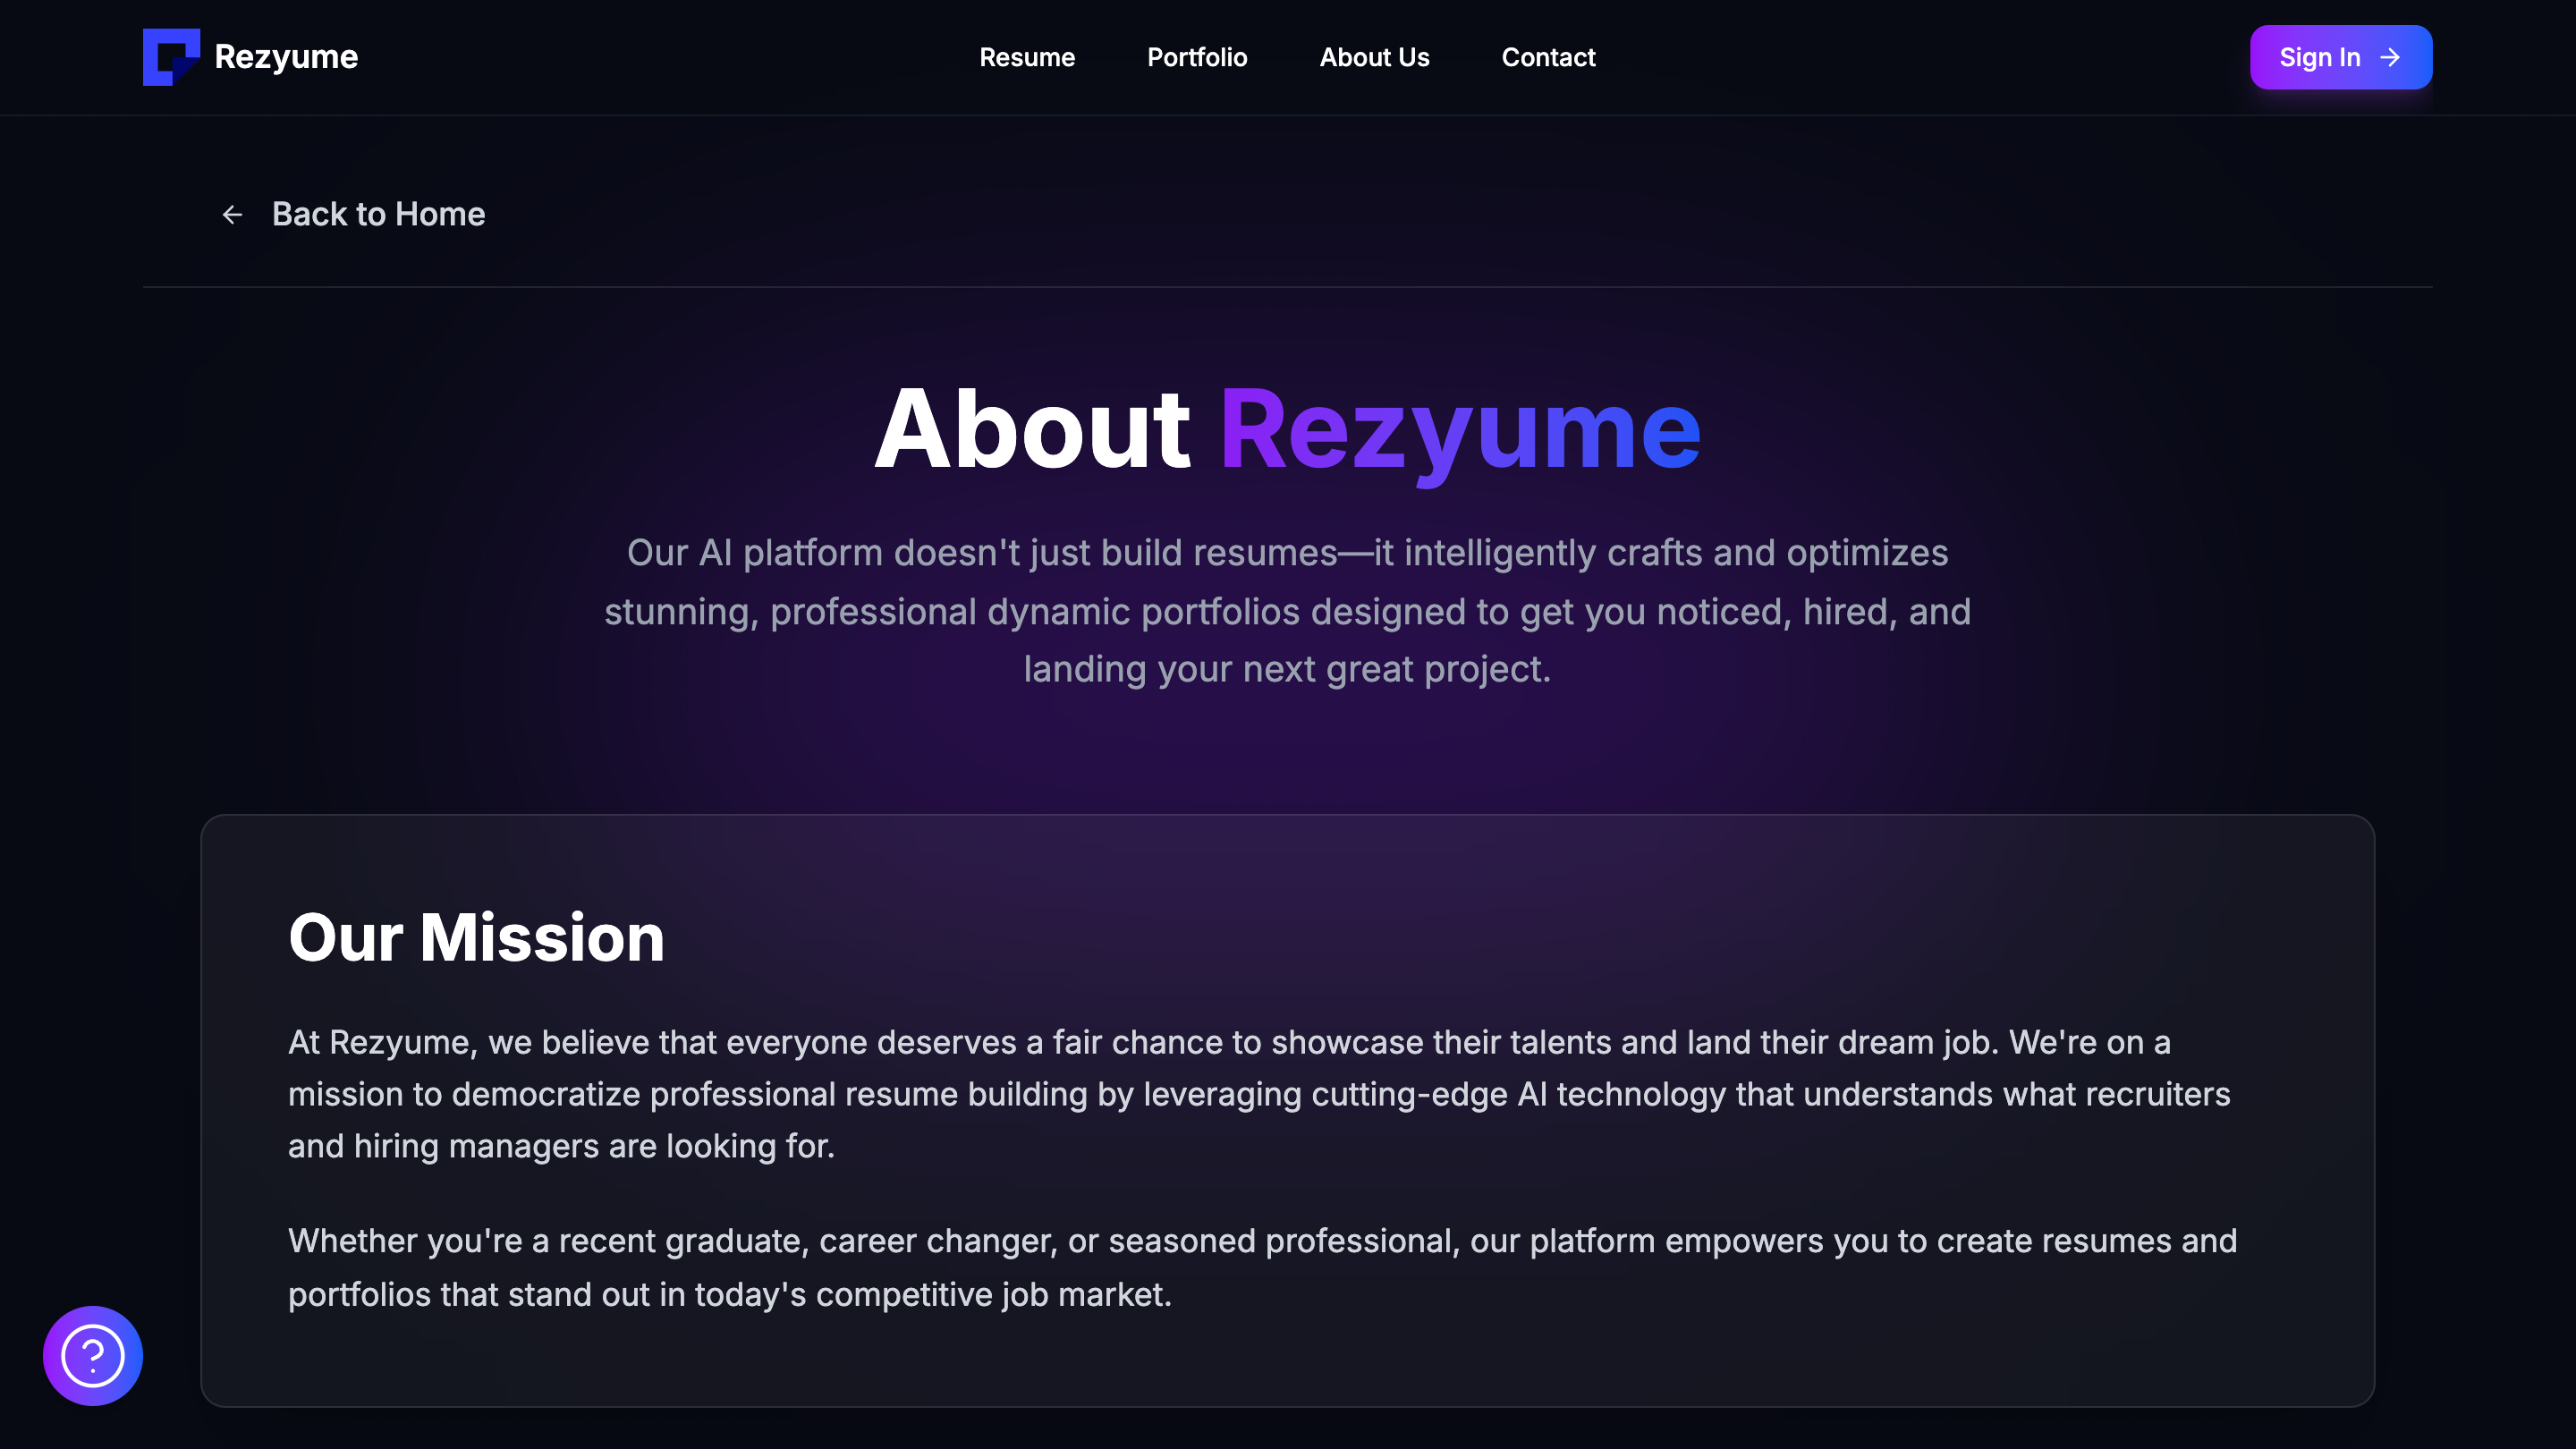Screen dimensions: 2576x1449
Task: Click the Rezyume logo icon
Action: tap(171, 57)
